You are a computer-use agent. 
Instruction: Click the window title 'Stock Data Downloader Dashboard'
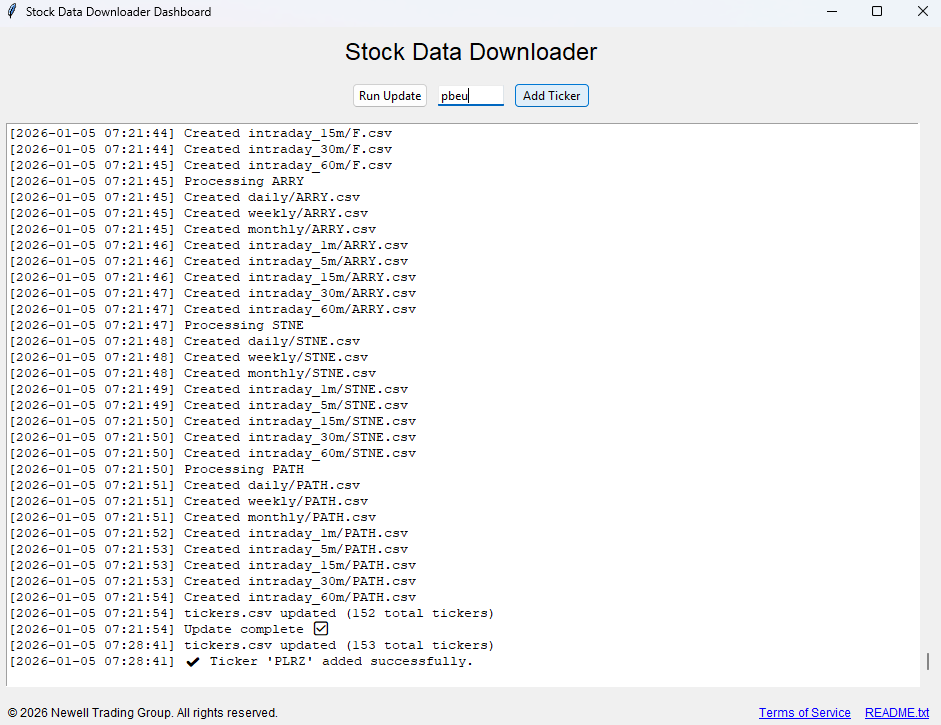coord(118,11)
